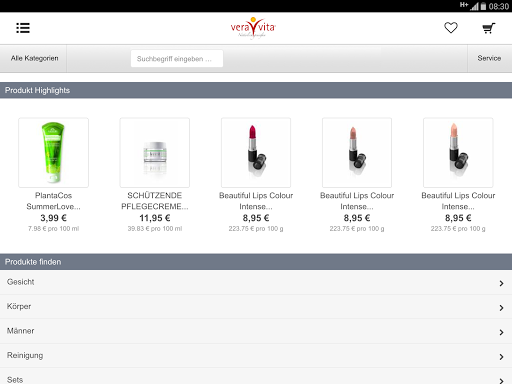Focus the Suchbegriff eingeben search field
512x384 pixels.
pyautogui.click(x=177, y=59)
